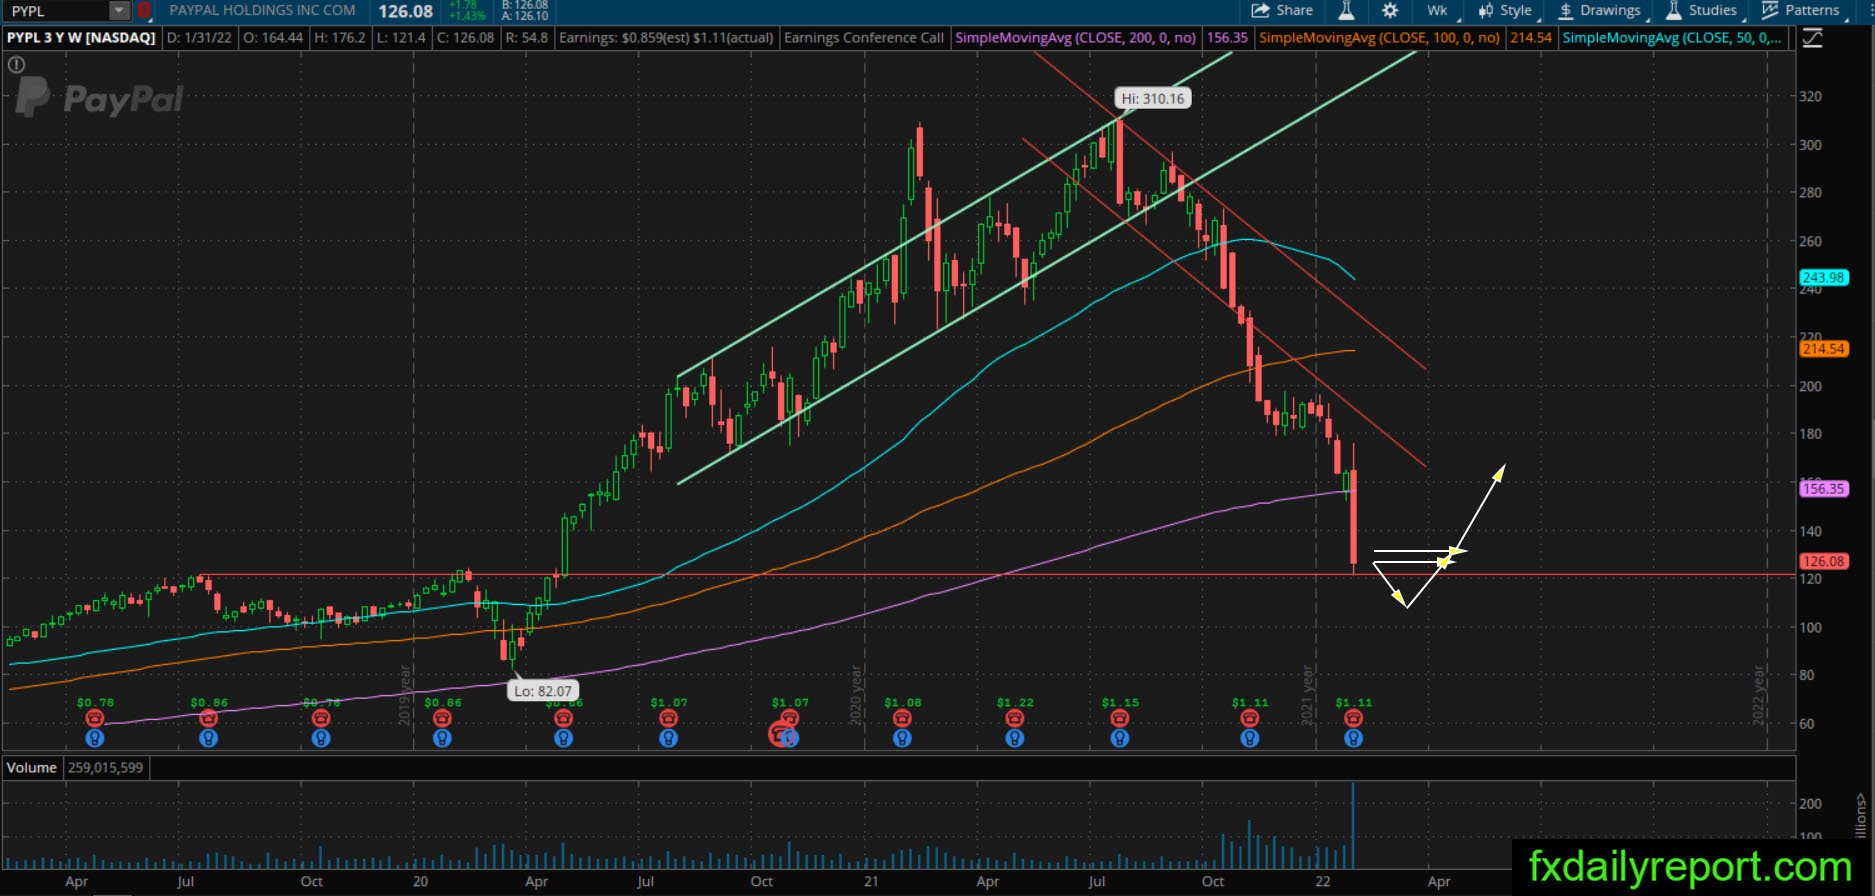Click the PYPL 3 Y W [NASDAQ] chart label
1875x896 pixels.
[82, 38]
